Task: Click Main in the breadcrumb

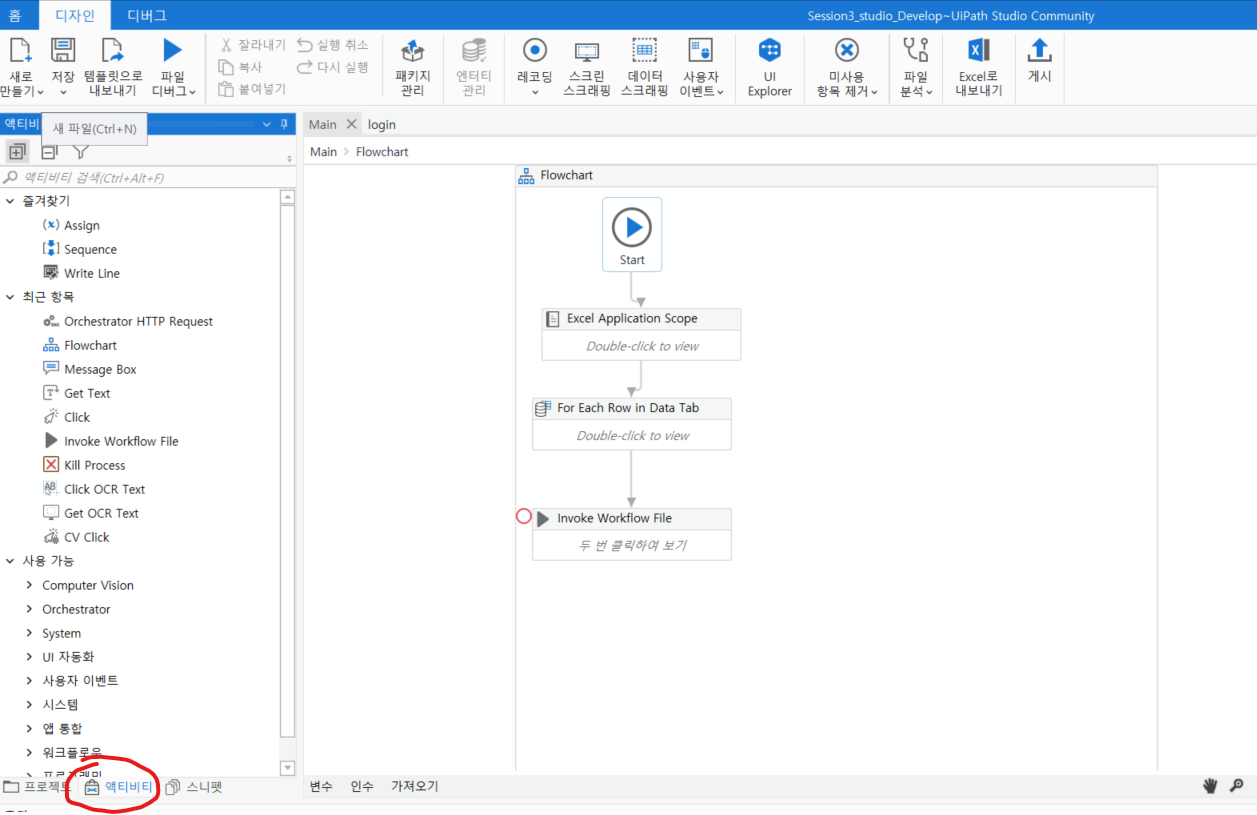Action: 323,152
